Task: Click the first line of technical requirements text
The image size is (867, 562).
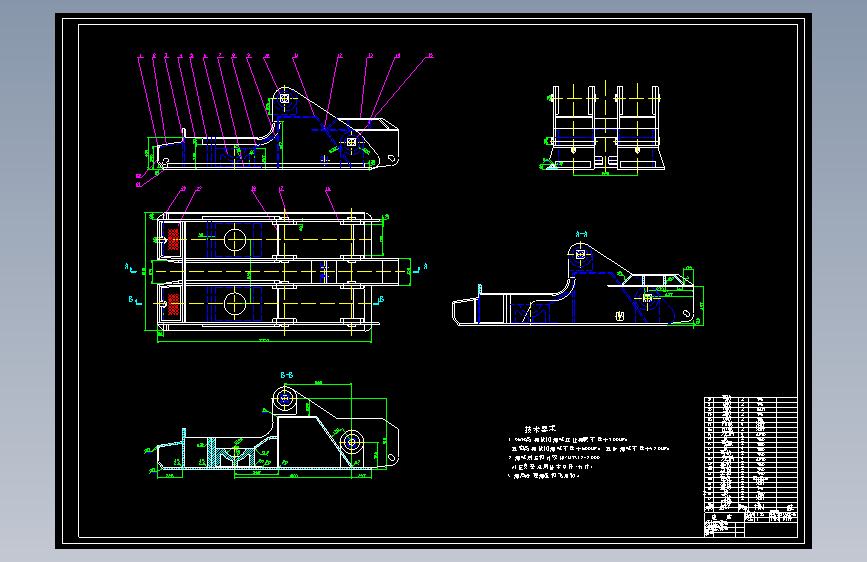Action: [x=568, y=439]
